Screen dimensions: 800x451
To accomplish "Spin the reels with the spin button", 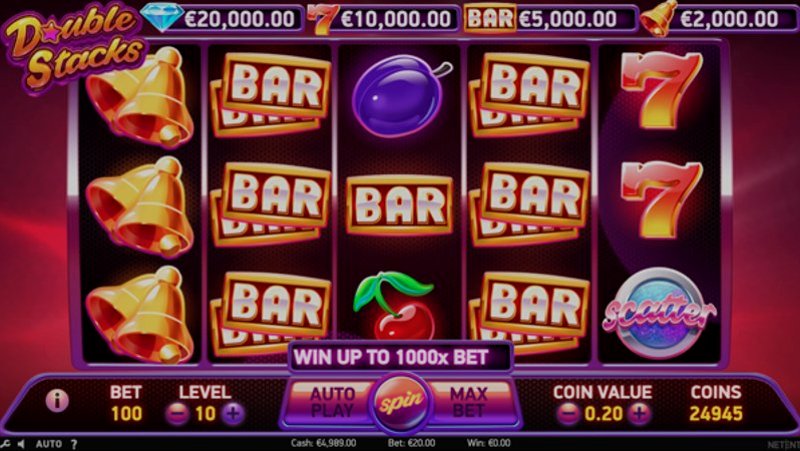I will 402,403.
